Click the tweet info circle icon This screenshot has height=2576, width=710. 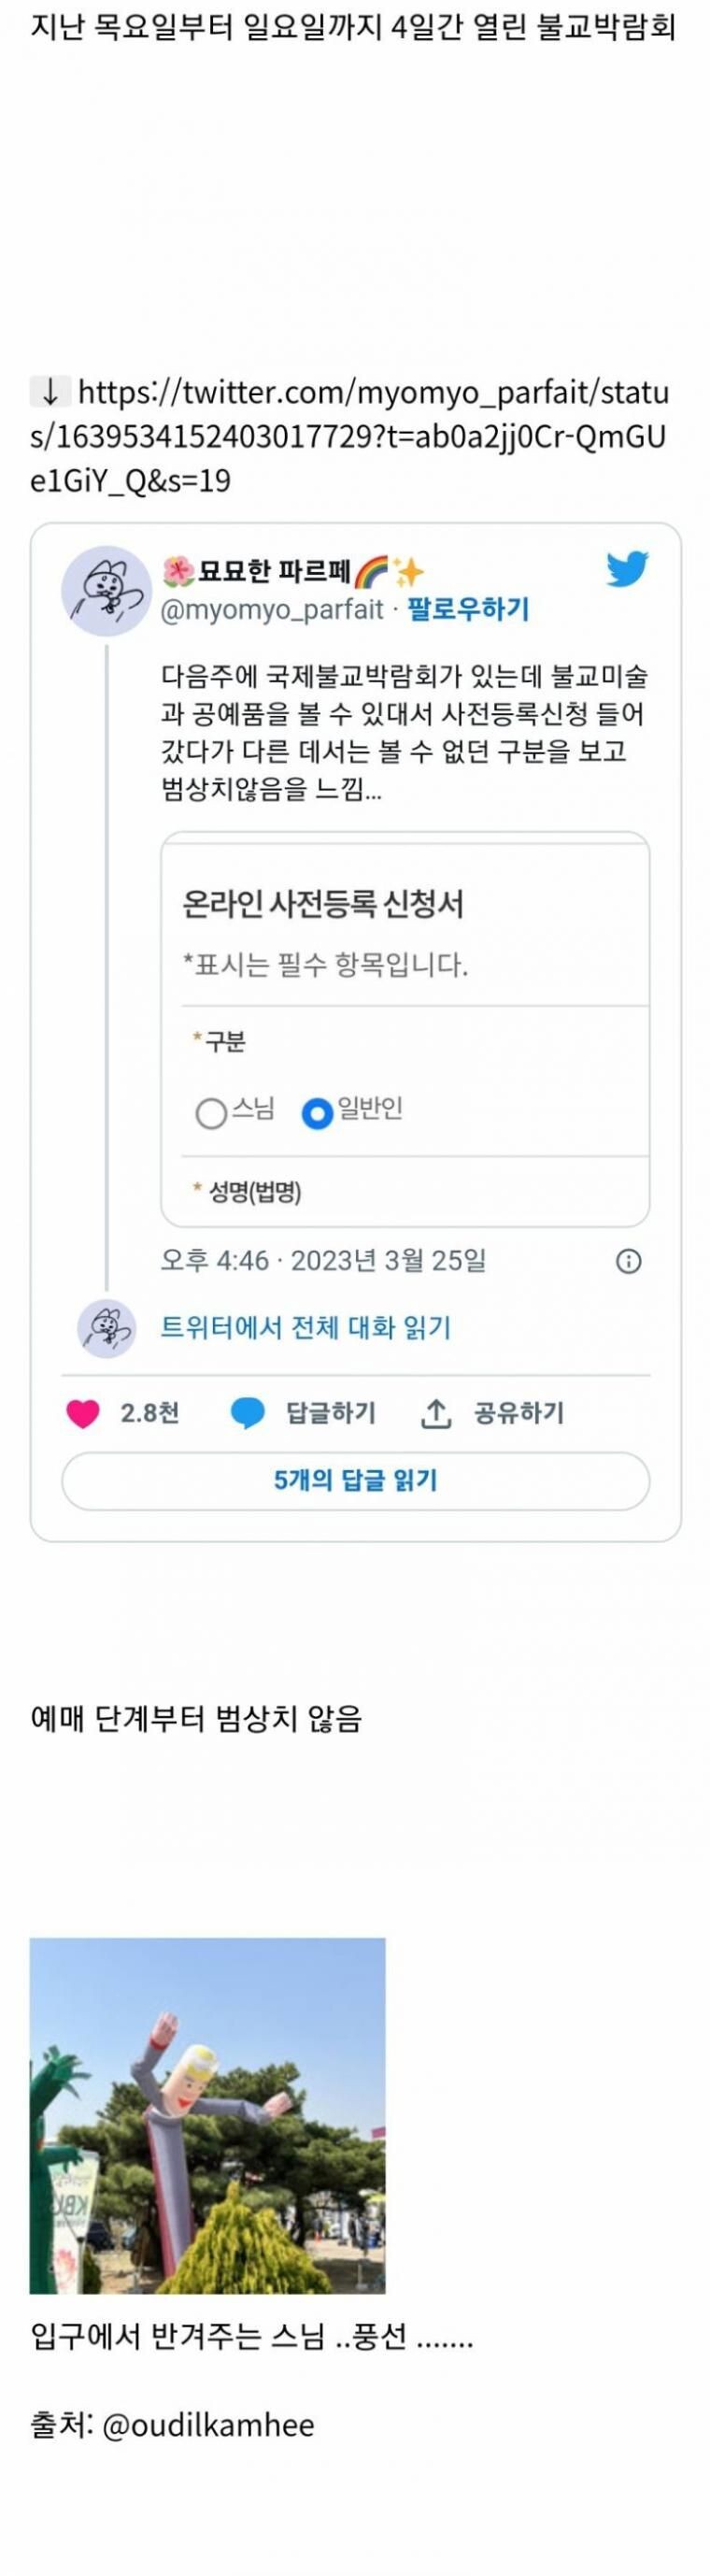[628, 1261]
